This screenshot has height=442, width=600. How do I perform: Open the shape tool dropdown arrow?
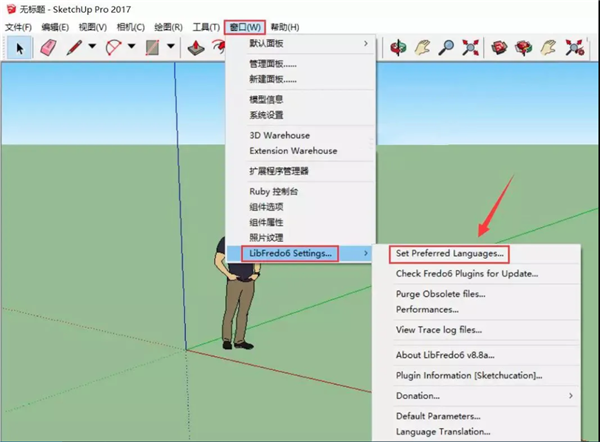171,47
